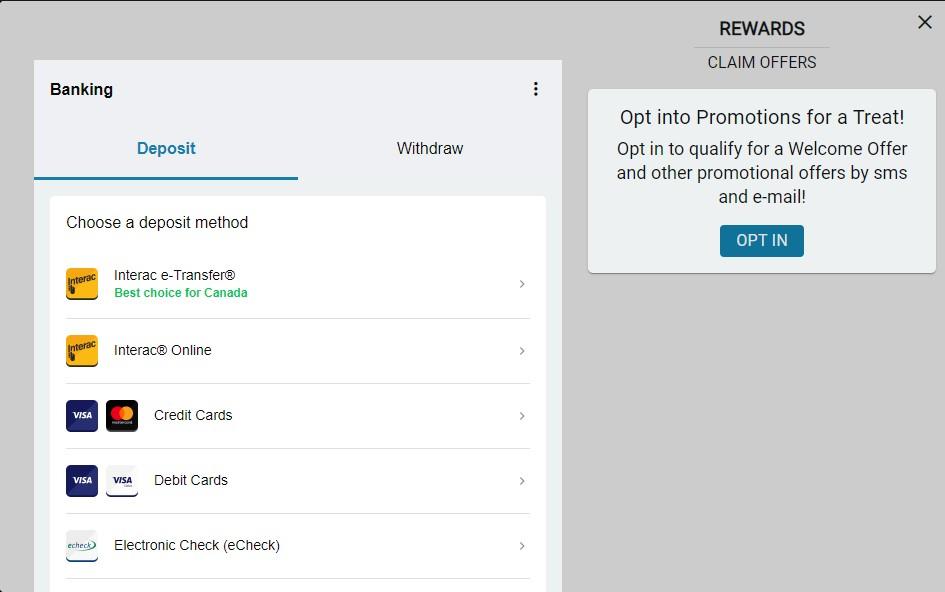The image size is (945, 592).
Task: Choose the Debit Cards deposit method label
Action: coord(191,480)
